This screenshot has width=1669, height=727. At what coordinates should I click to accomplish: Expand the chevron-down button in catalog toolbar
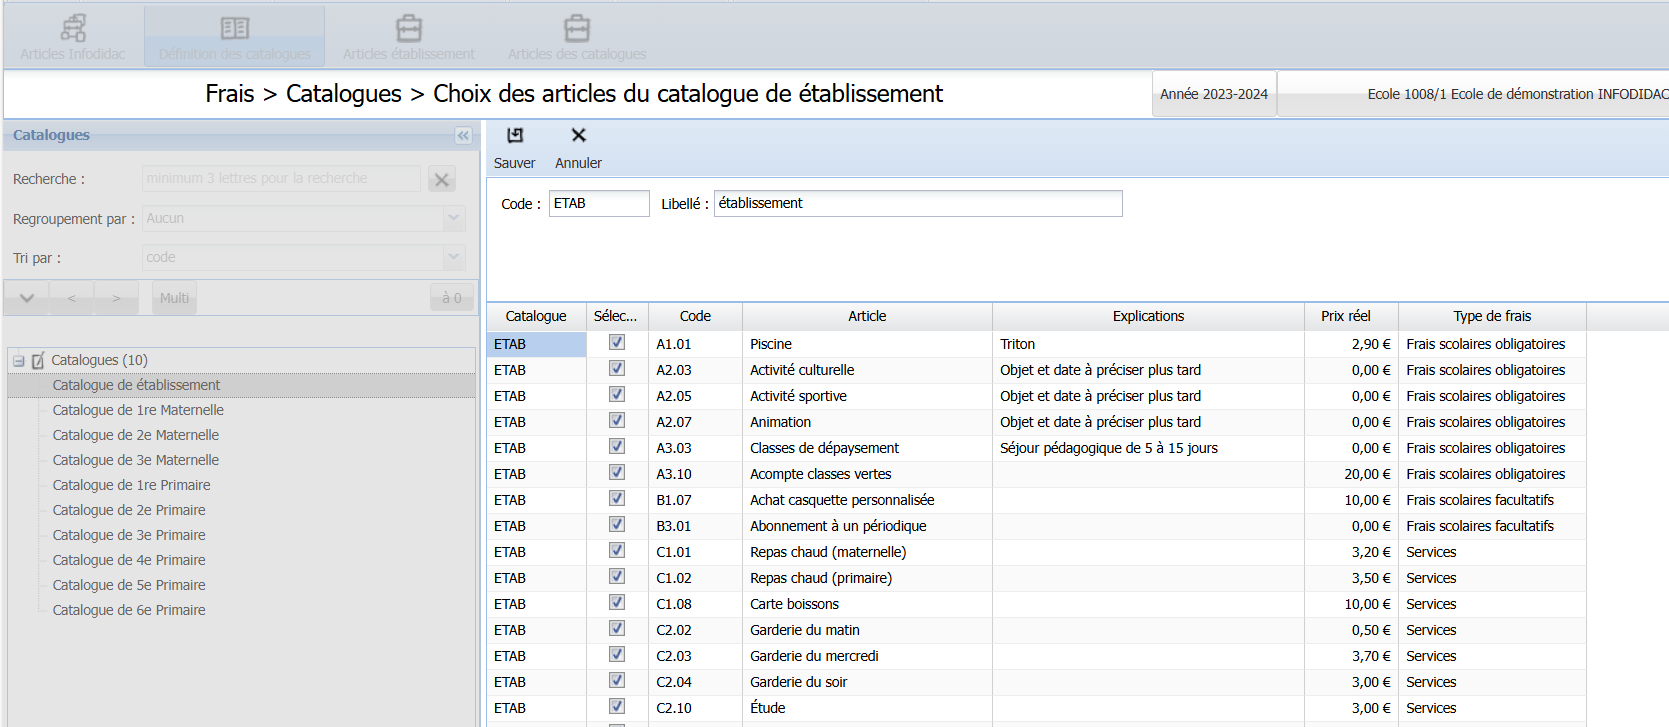[27, 298]
